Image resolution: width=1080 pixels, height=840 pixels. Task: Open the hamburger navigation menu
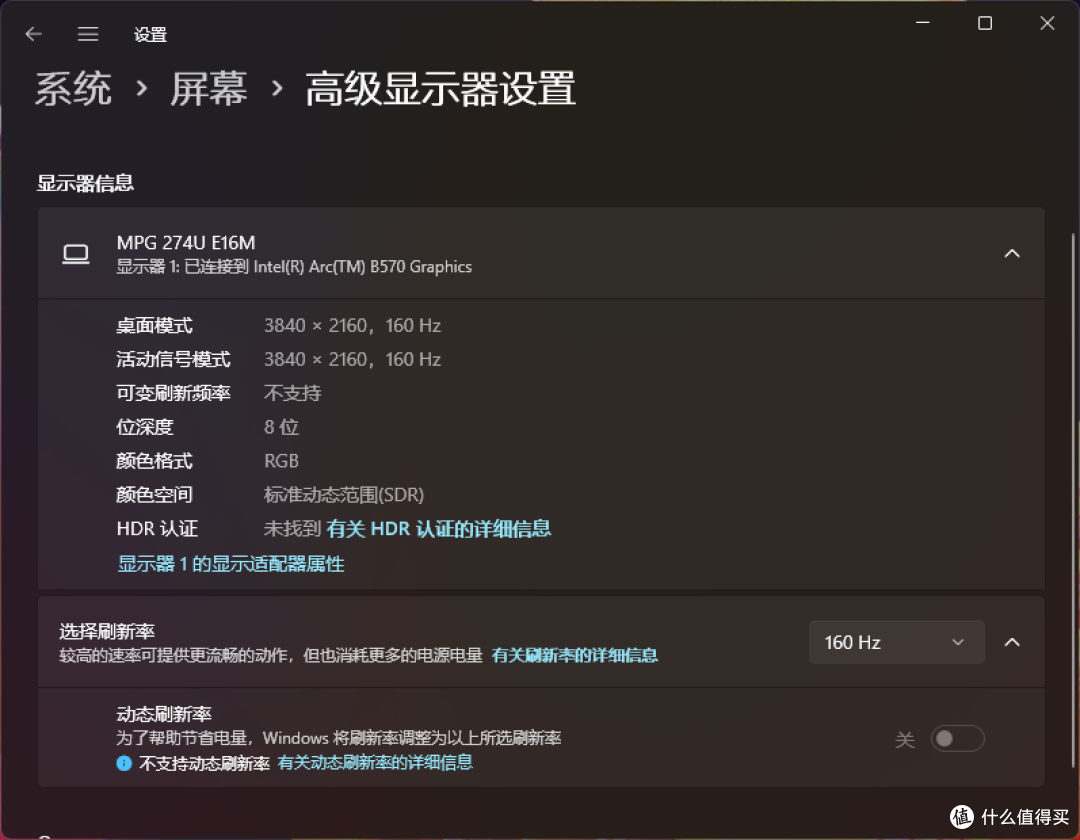pos(87,34)
